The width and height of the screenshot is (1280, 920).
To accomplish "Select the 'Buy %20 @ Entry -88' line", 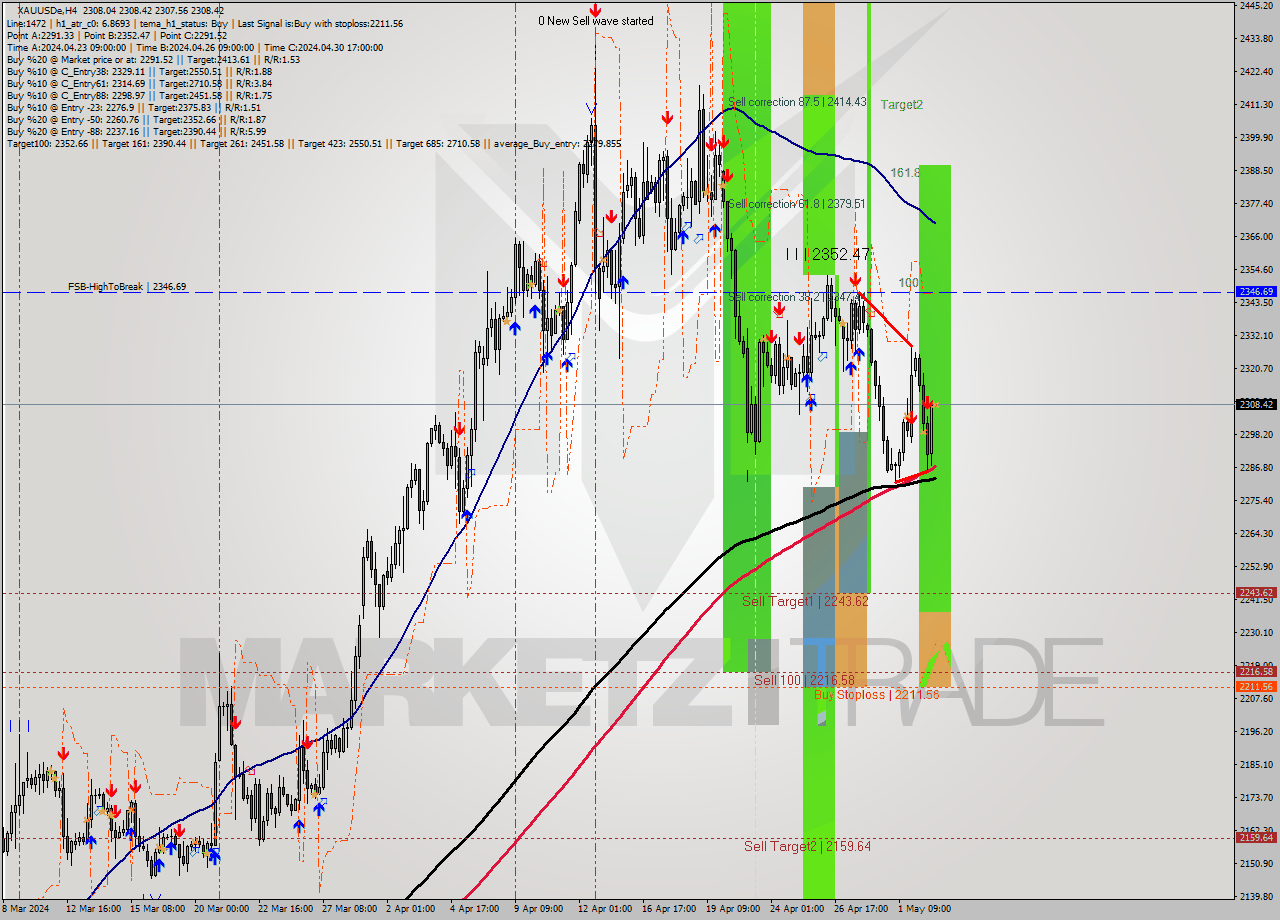I will (x=136, y=131).
